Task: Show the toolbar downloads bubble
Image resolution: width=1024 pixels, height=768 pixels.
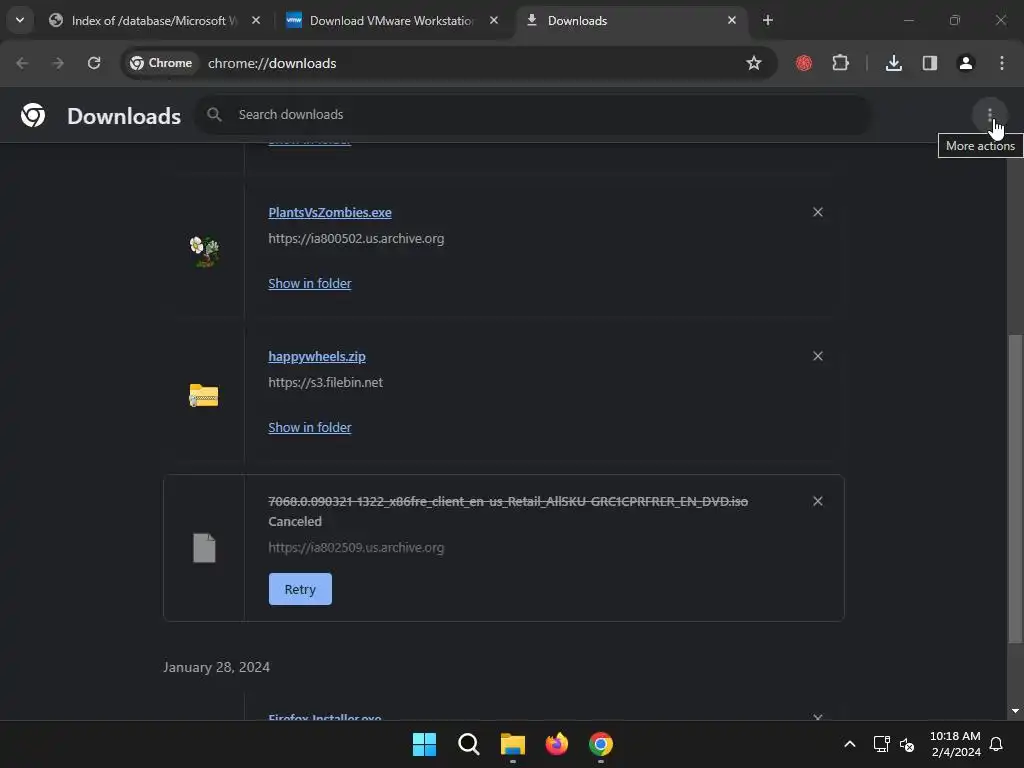Action: click(x=894, y=63)
